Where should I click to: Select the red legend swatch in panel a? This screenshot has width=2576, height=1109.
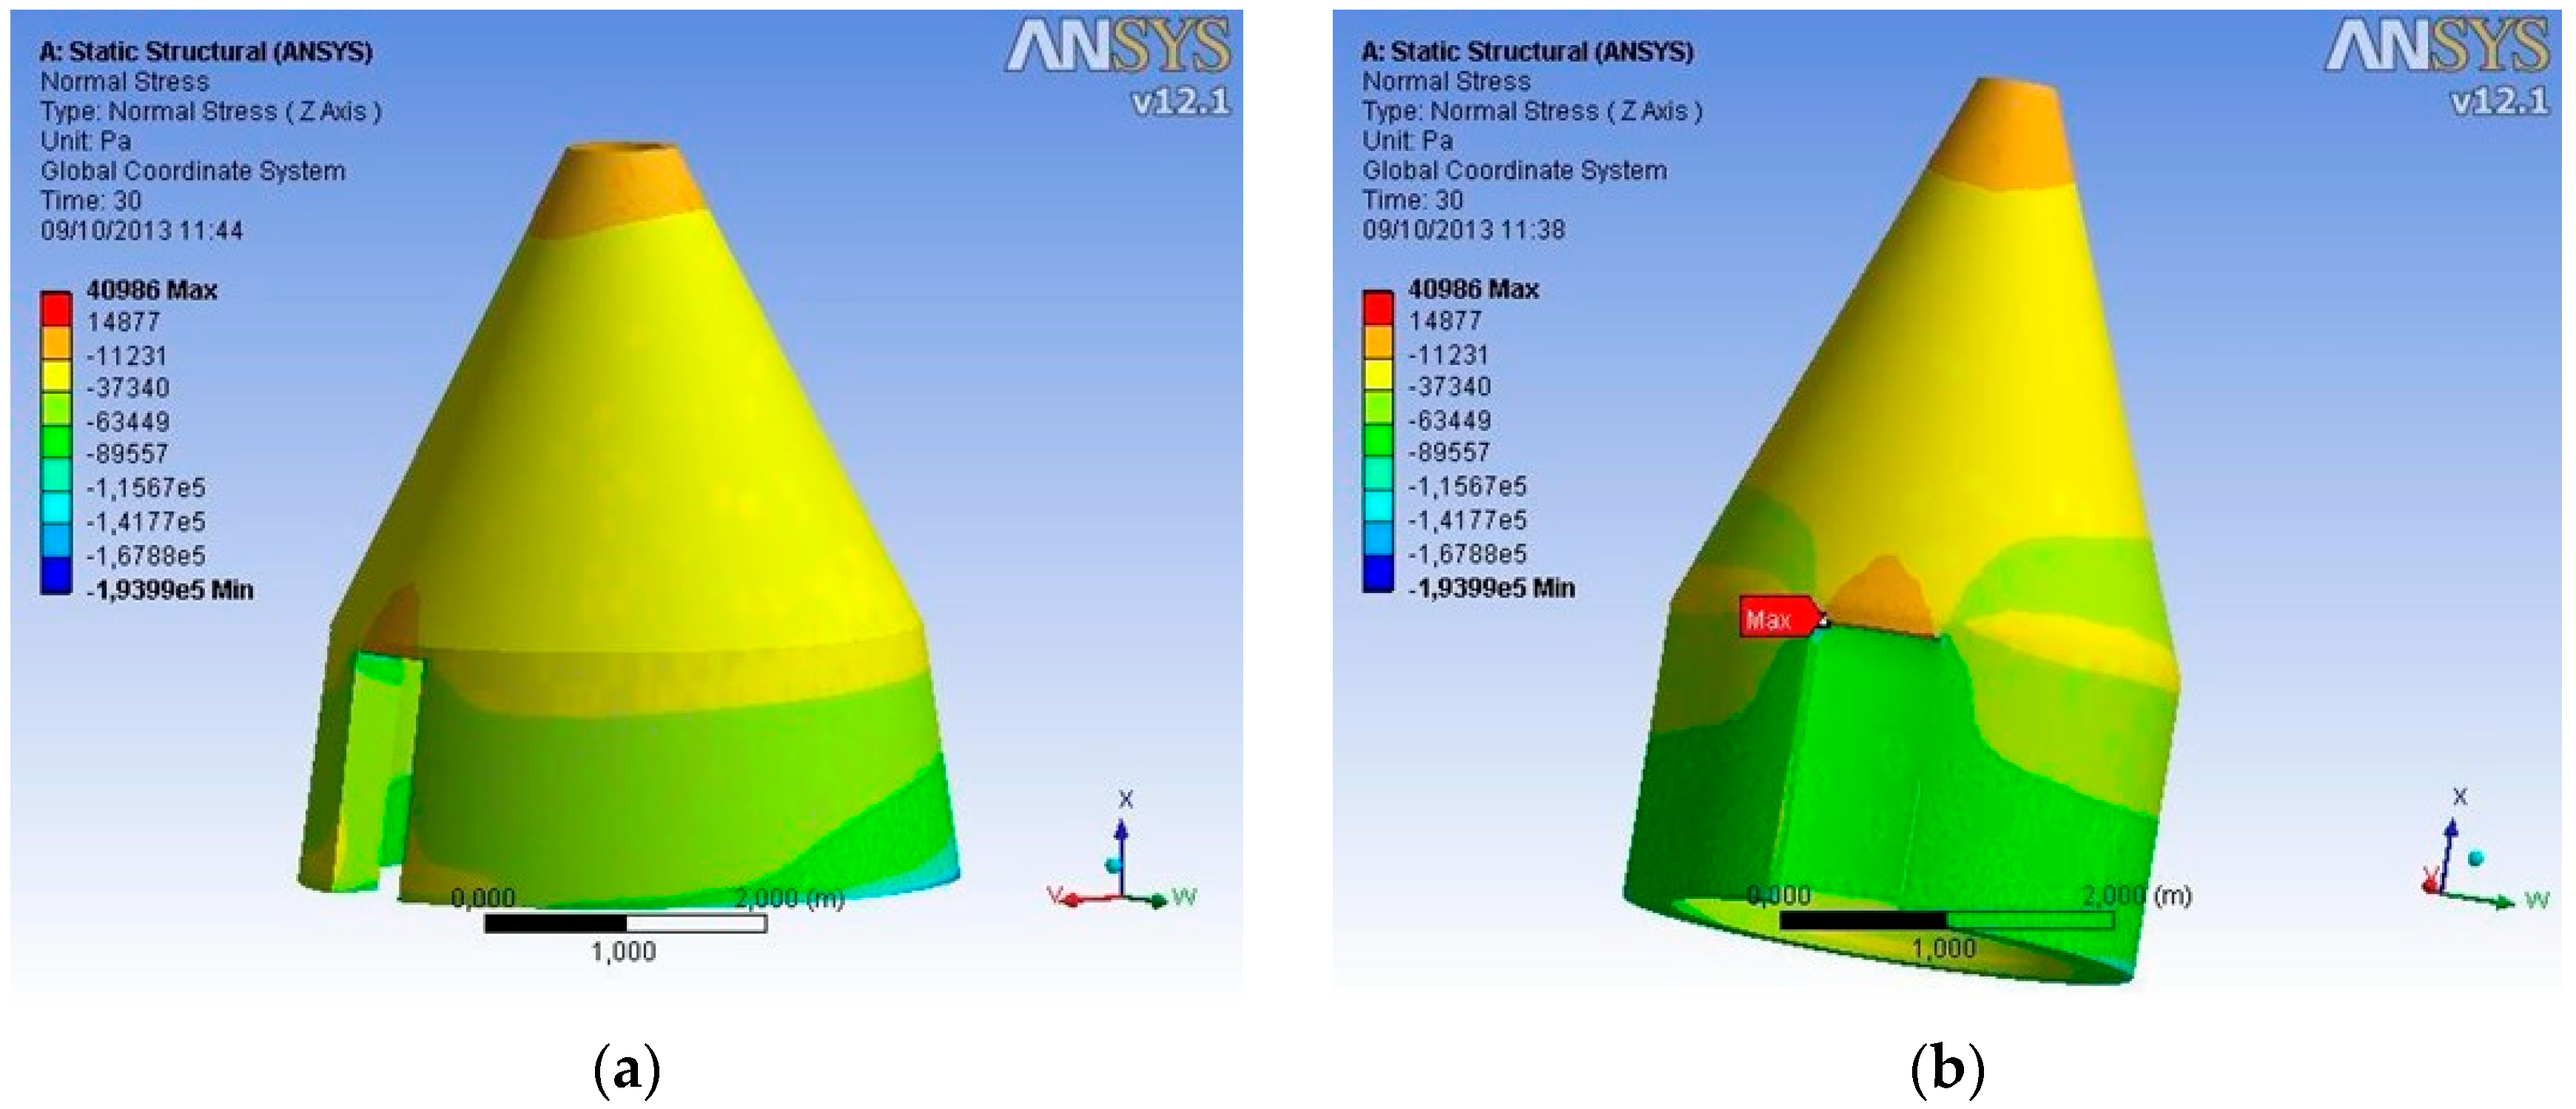coord(56,309)
